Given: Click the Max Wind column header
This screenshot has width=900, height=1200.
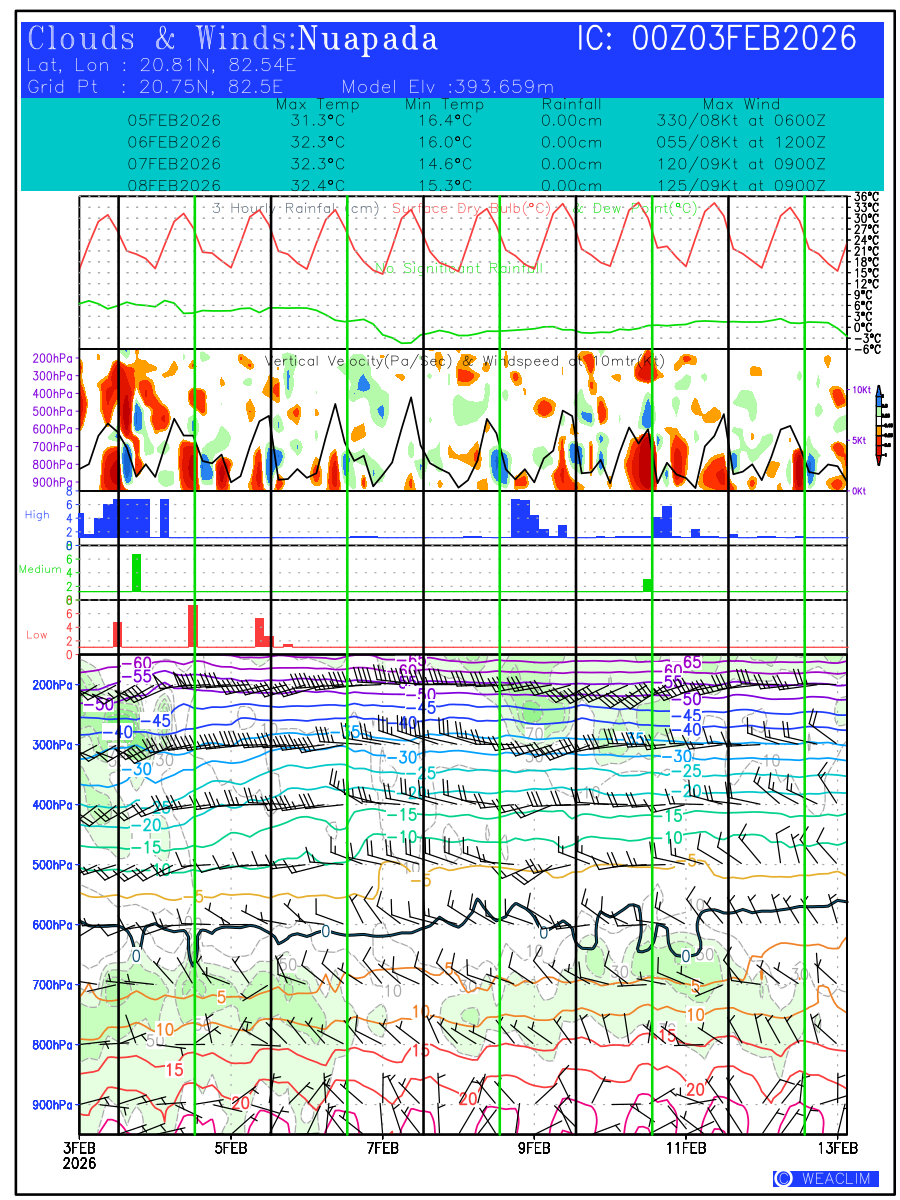Looking at the screenshot, I should point(741,104).
